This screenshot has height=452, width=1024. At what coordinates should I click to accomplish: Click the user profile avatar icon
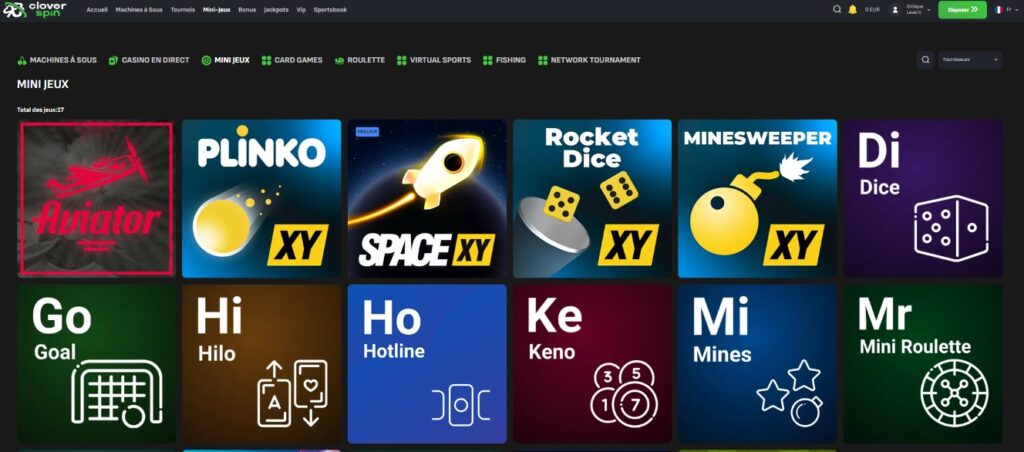(x=895, y=10)
